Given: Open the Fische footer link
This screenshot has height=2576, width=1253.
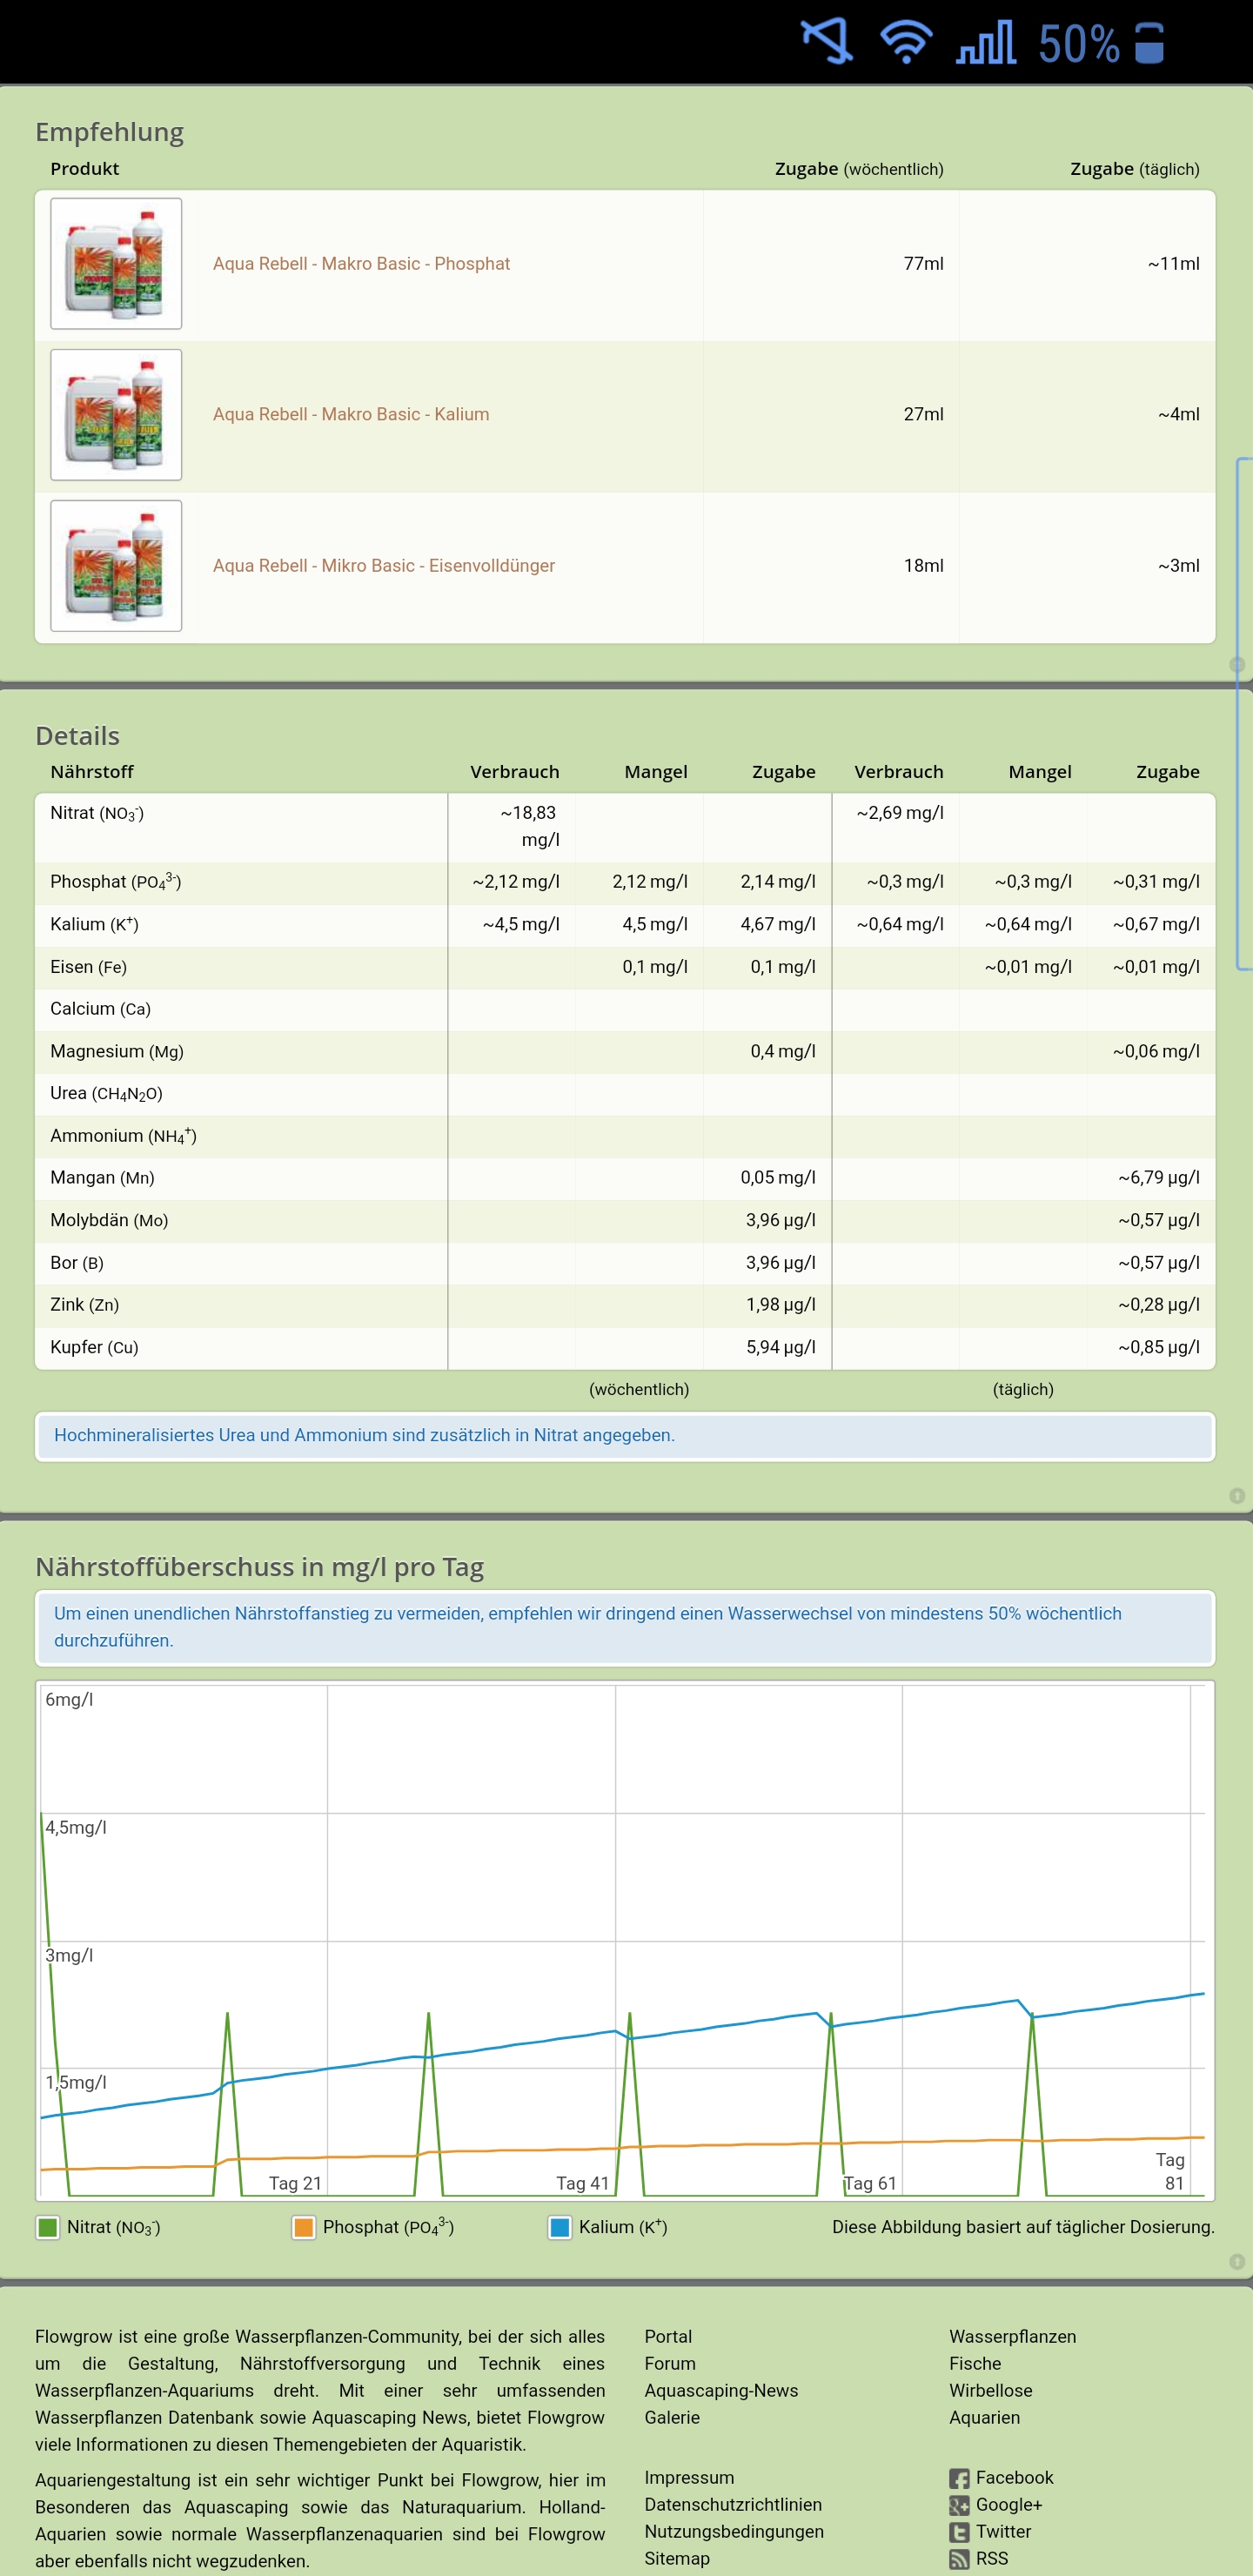Looking at the screenshot, I should (975, 2363).
